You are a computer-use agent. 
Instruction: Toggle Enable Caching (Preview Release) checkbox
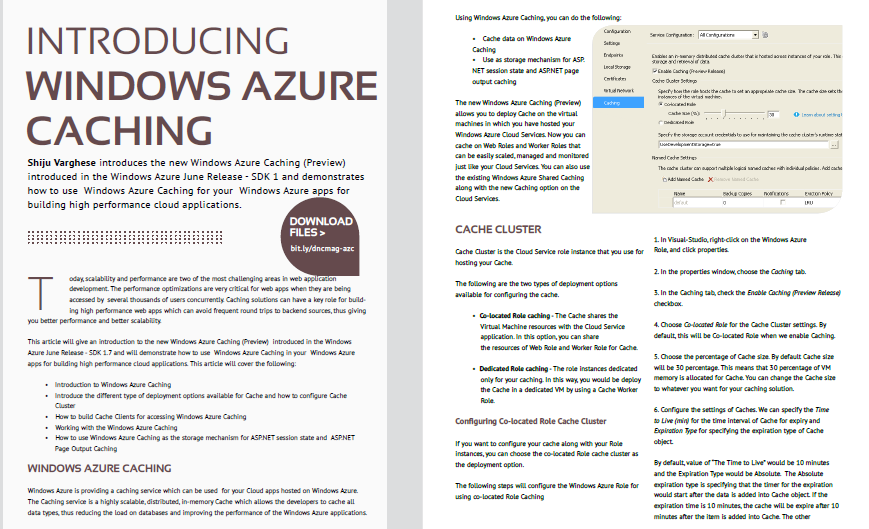pos(654,71)
